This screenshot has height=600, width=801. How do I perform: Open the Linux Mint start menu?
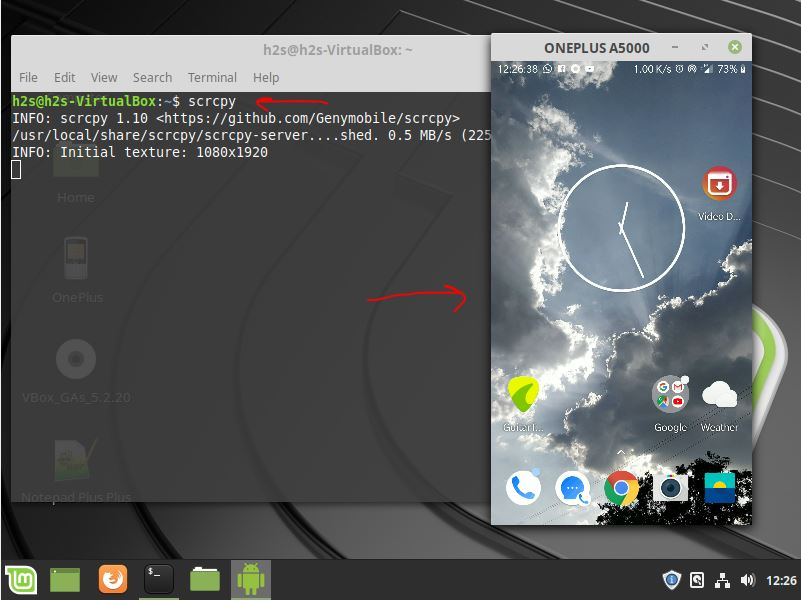(21, 580)
